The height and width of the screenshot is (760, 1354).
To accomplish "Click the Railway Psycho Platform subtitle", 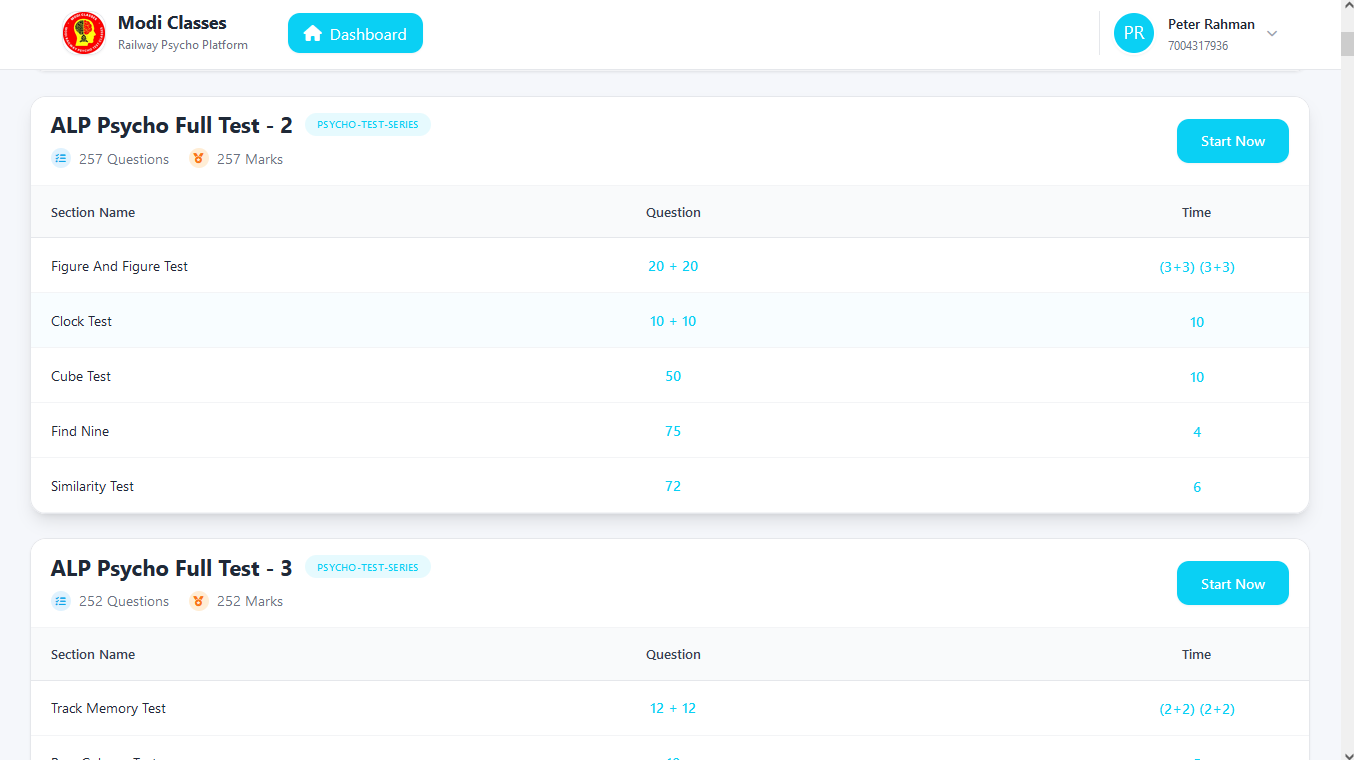I will pyautogui.click(x=183, y=45).
